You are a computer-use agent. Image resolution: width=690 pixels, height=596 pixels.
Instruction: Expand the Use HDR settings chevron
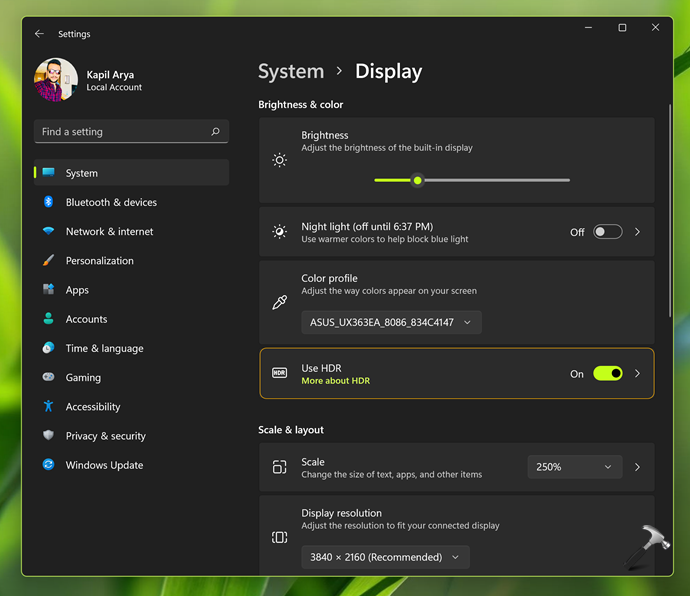tap(638, 373)
